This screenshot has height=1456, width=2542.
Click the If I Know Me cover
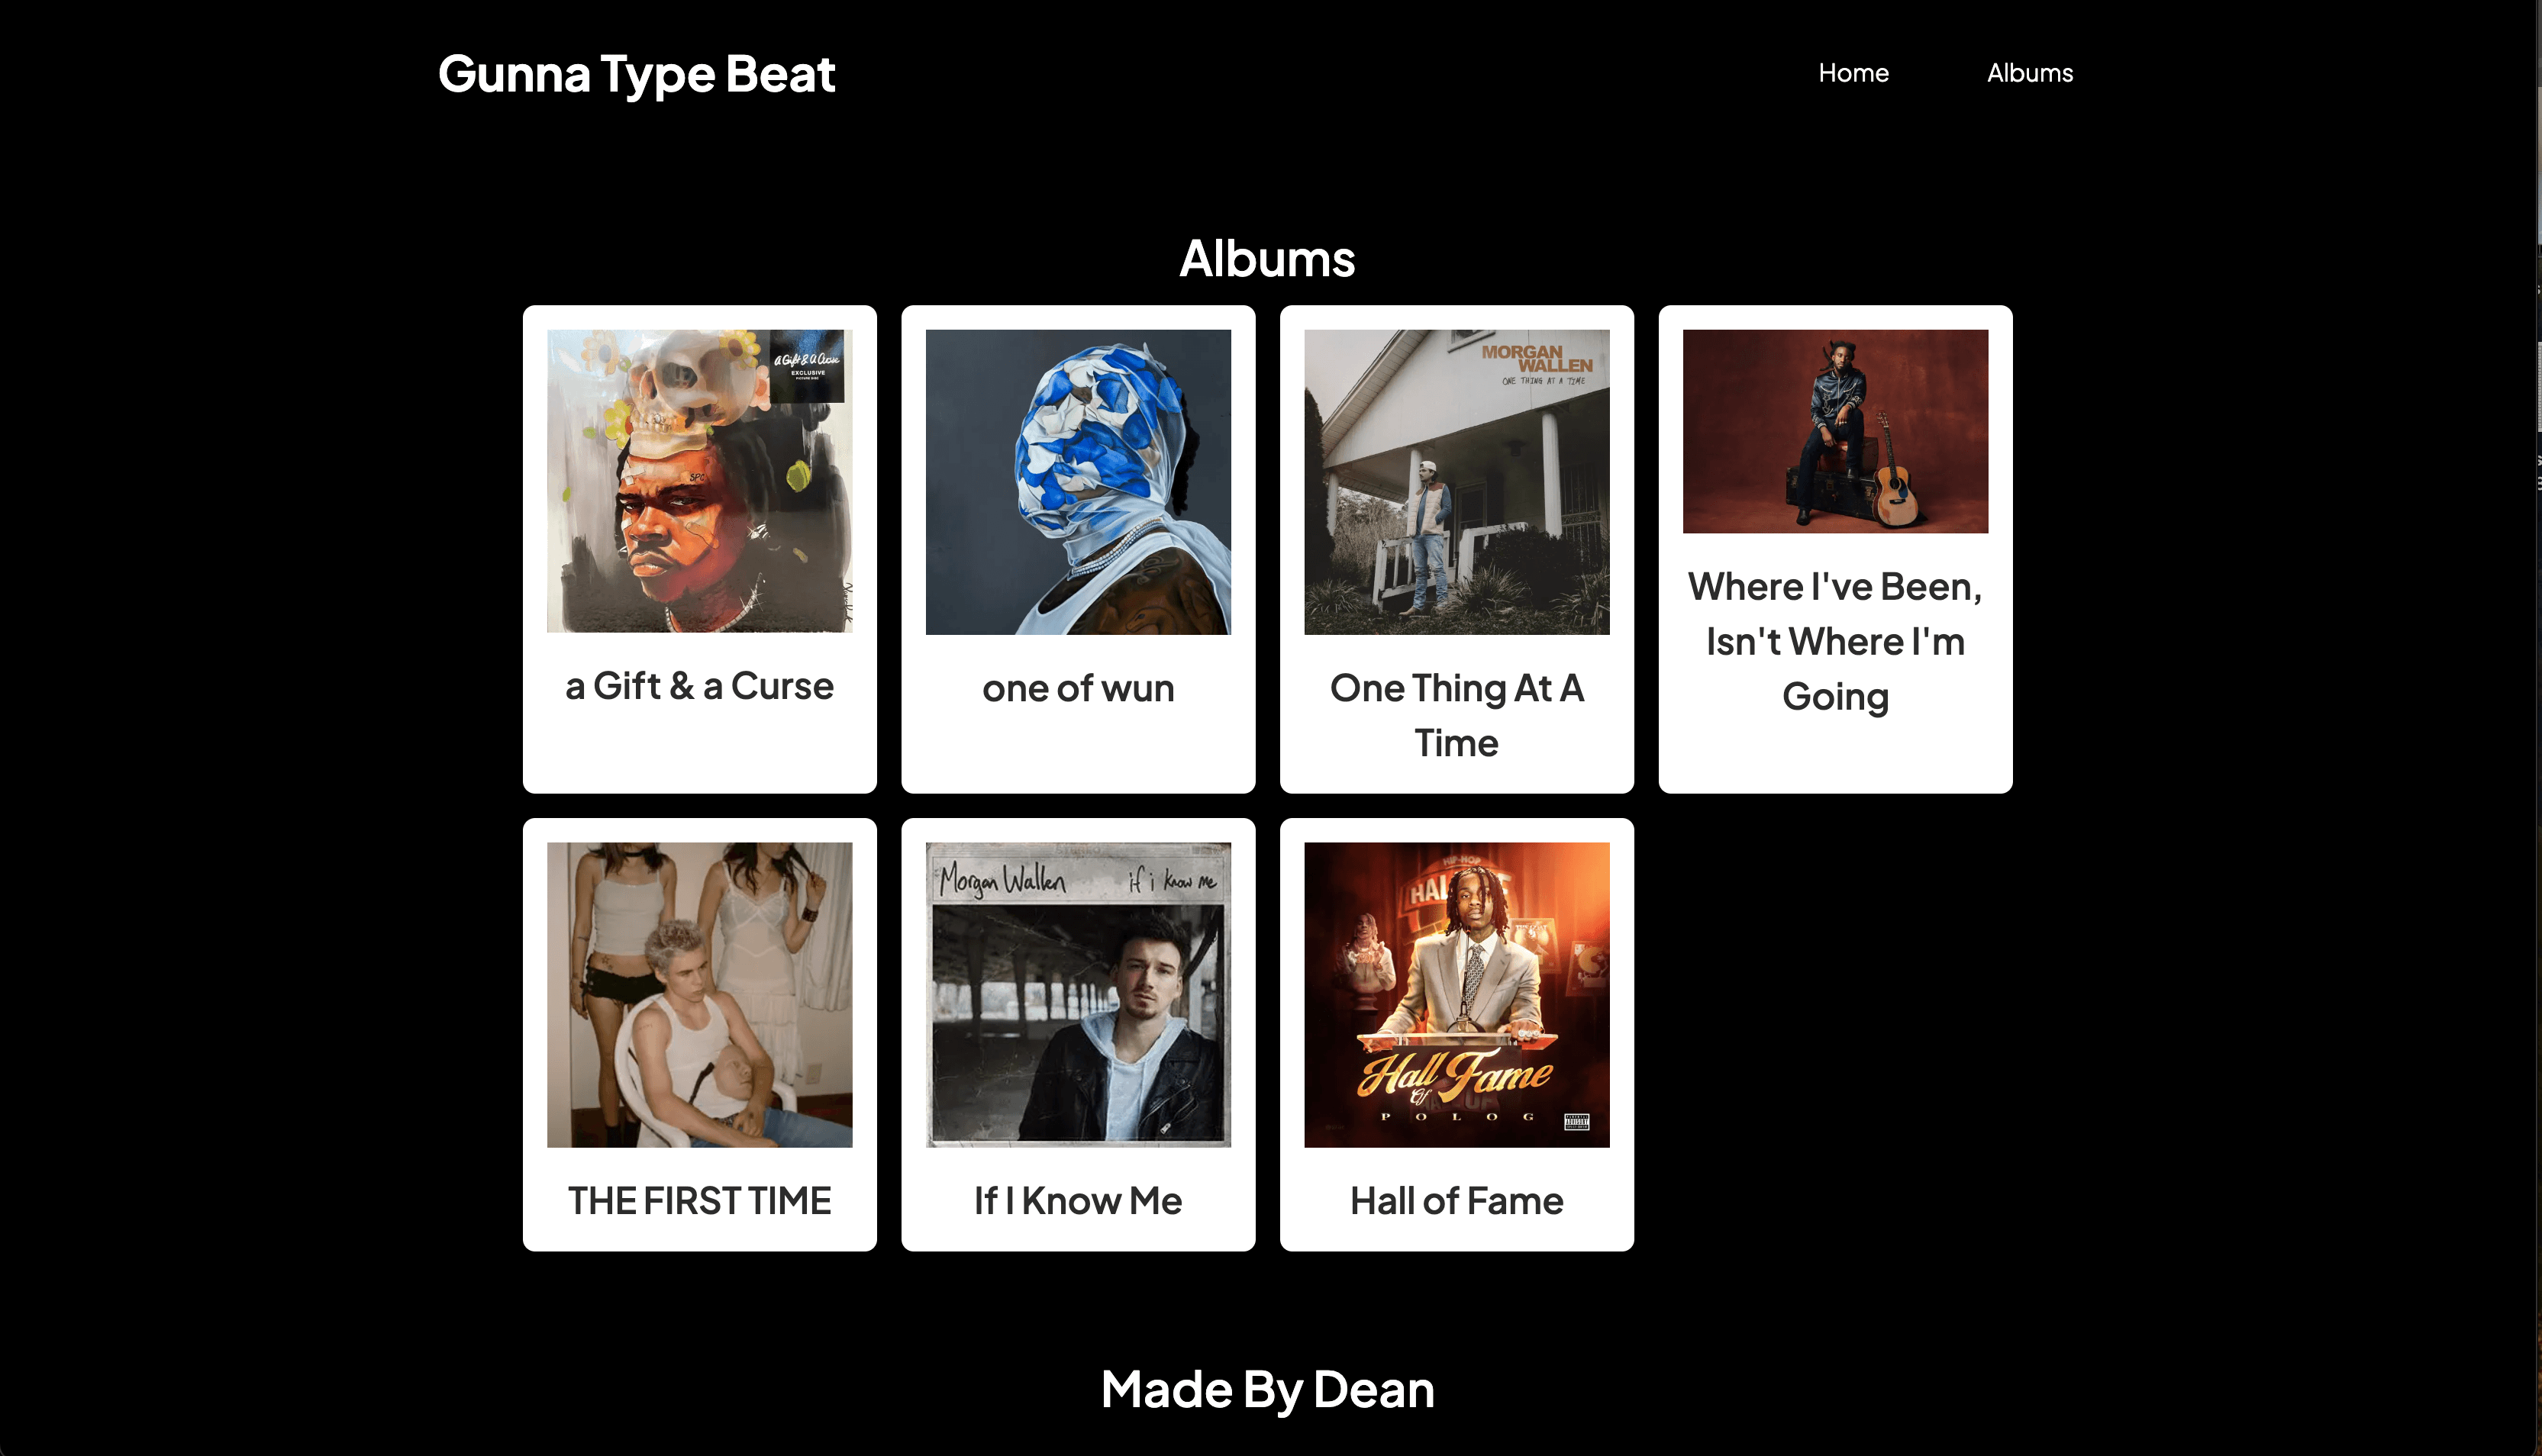pos(1078,994)
